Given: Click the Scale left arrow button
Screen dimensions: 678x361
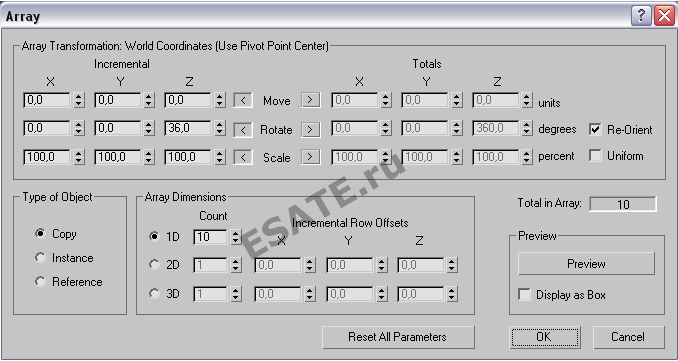Looking at the screenshot, I should (243, 157).
